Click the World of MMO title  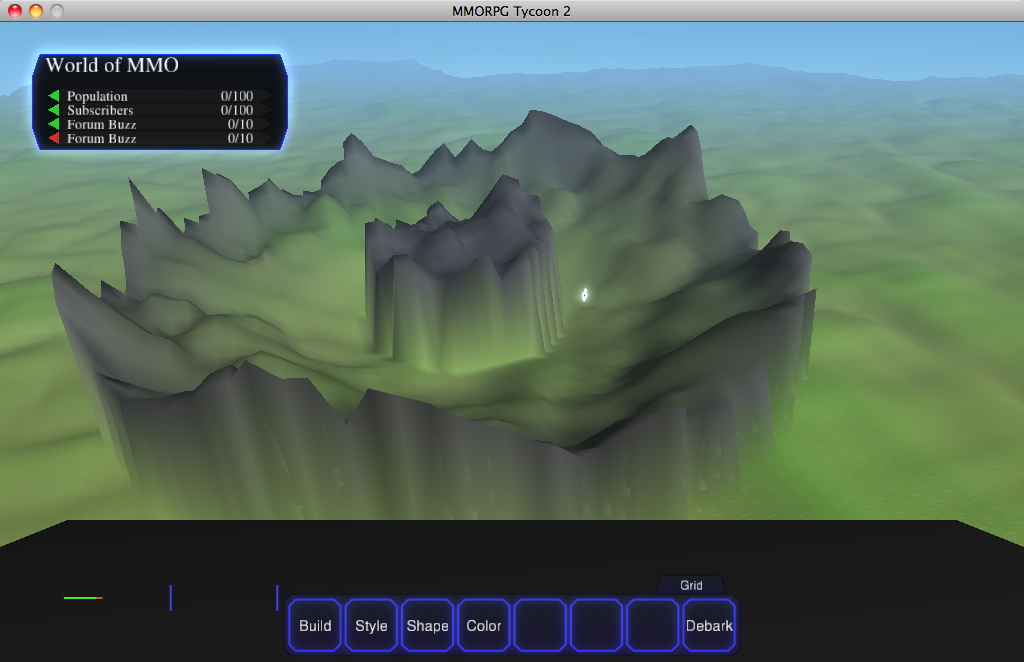coord(112,65)
